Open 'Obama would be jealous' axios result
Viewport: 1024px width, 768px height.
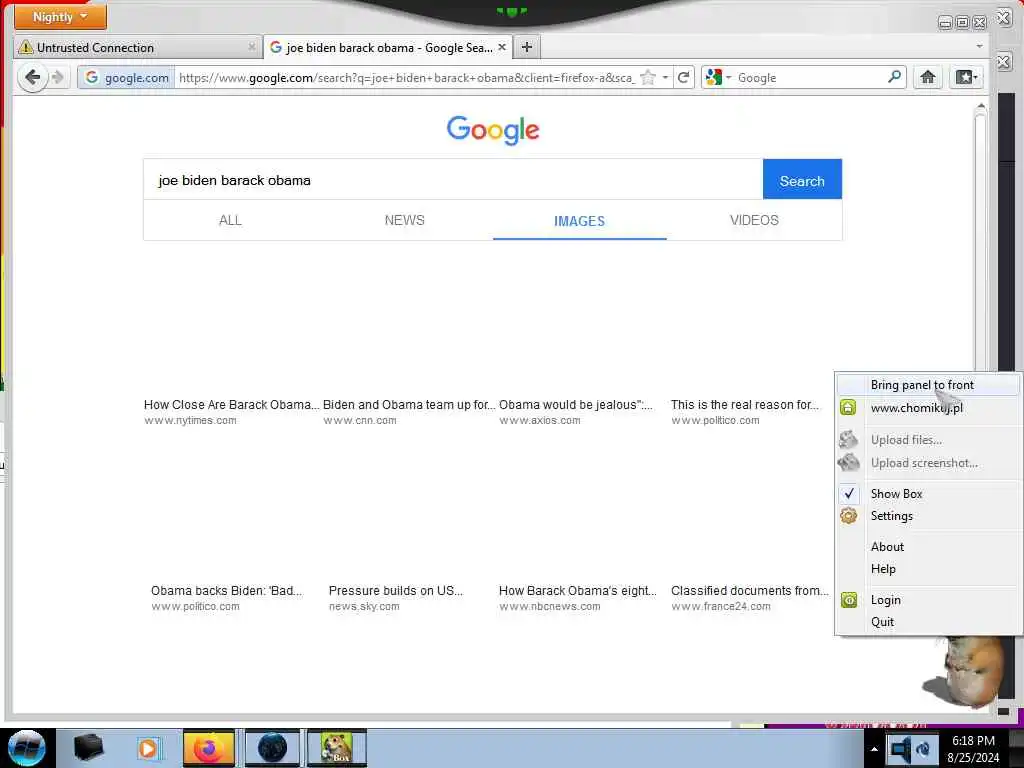pyautogui.click(x=575, y=404)
